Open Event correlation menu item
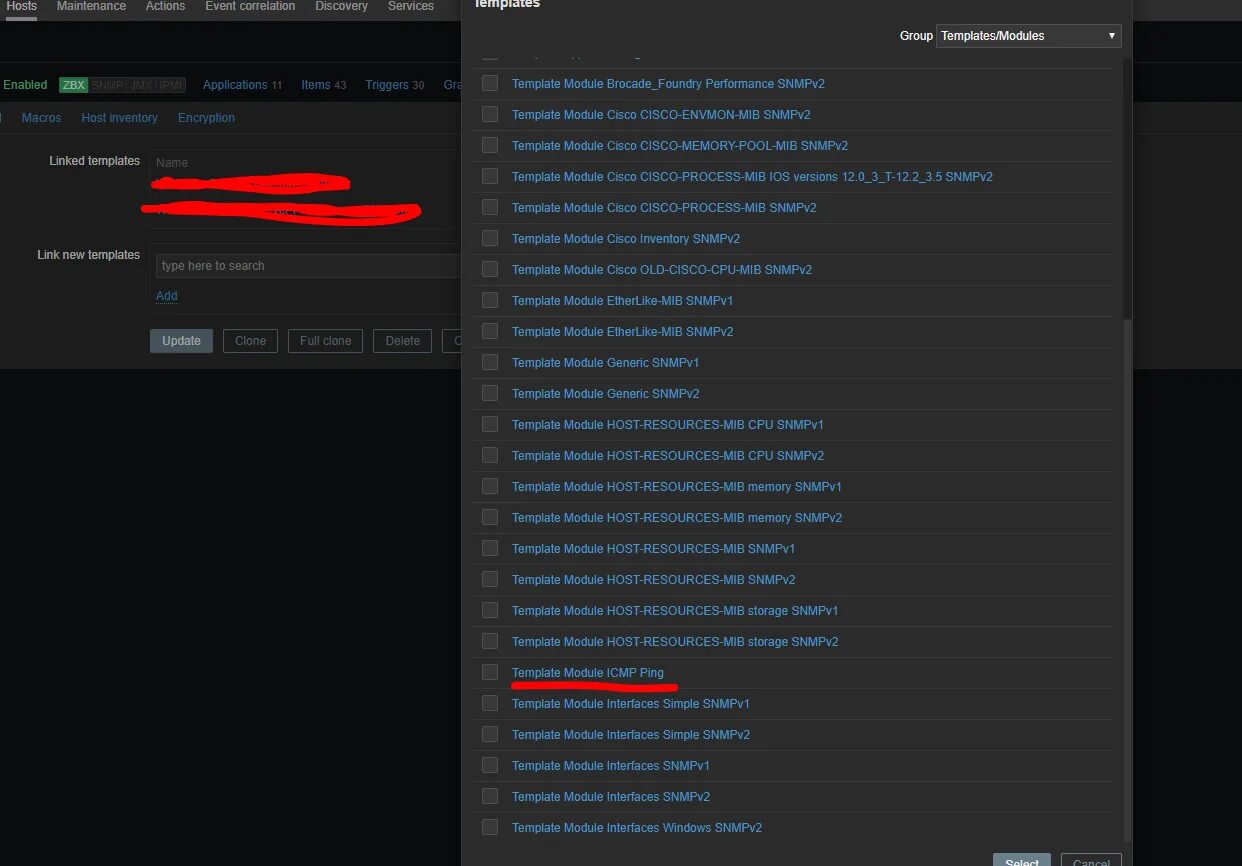This screenshot has height=866, width=1242. [250, 6]
